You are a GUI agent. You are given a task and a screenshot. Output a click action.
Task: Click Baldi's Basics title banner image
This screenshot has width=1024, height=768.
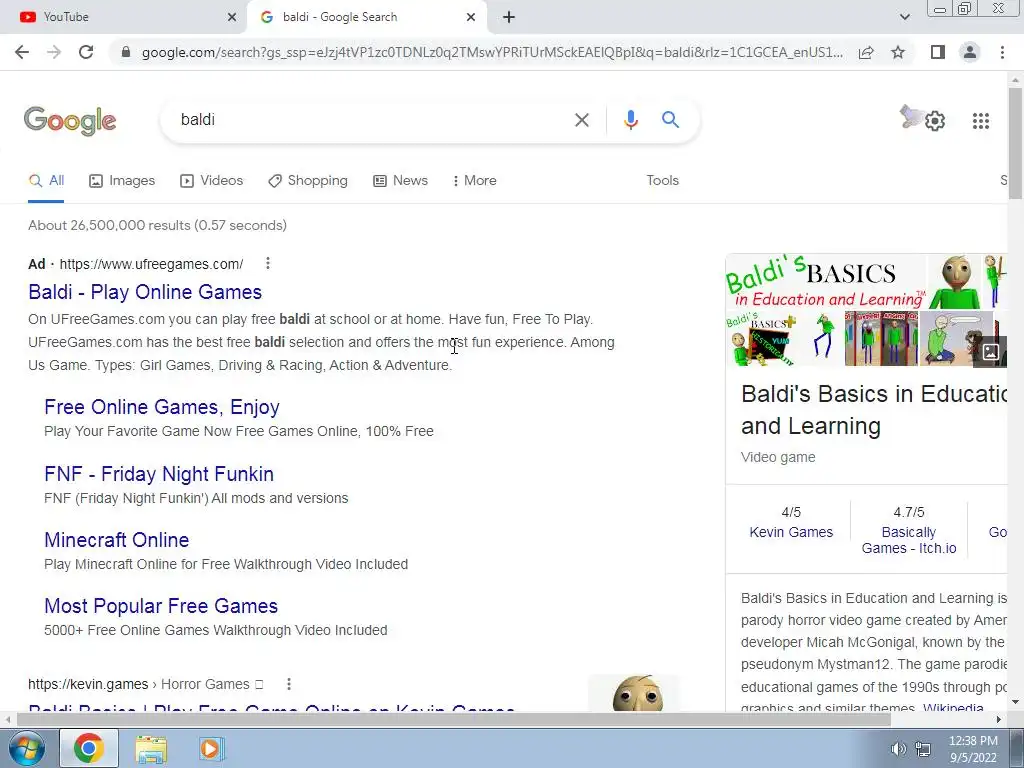click(825, 282)
